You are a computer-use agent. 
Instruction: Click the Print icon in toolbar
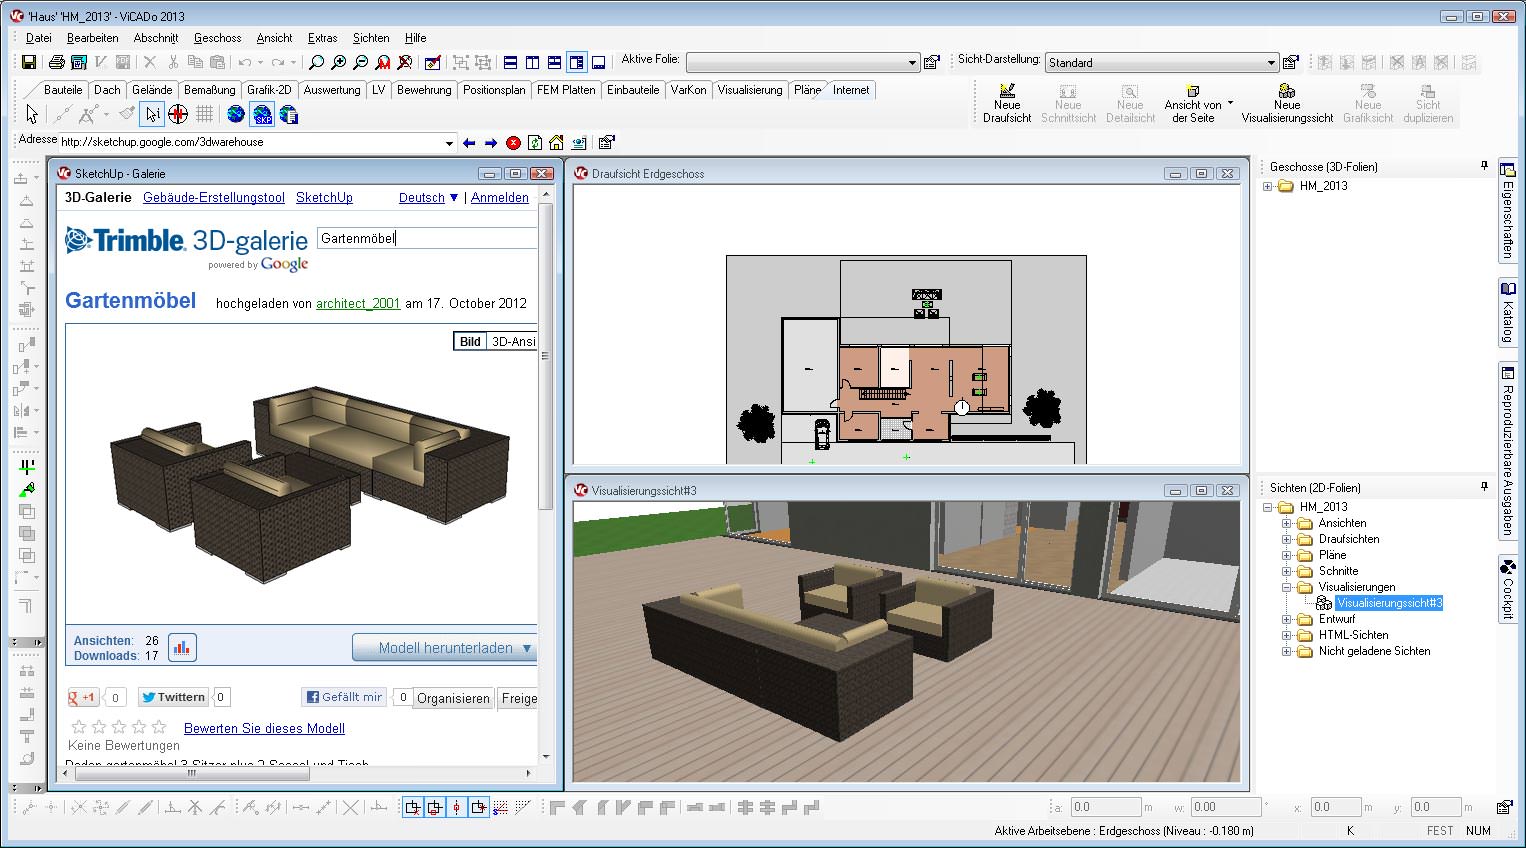[x=57, y=62]
